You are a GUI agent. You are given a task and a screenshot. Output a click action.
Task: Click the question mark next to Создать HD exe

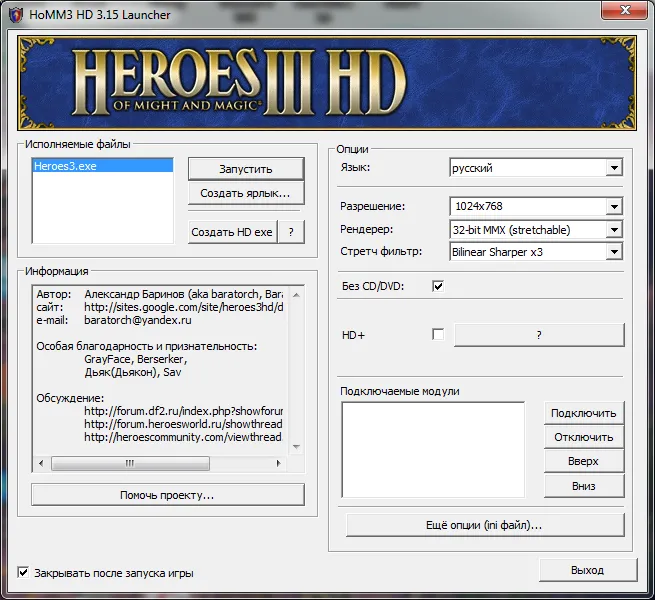pyautogui.click(x=290, y=232)
